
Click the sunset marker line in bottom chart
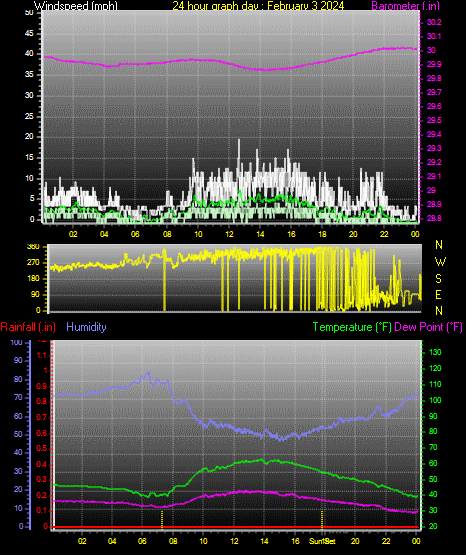pos(322,519)
